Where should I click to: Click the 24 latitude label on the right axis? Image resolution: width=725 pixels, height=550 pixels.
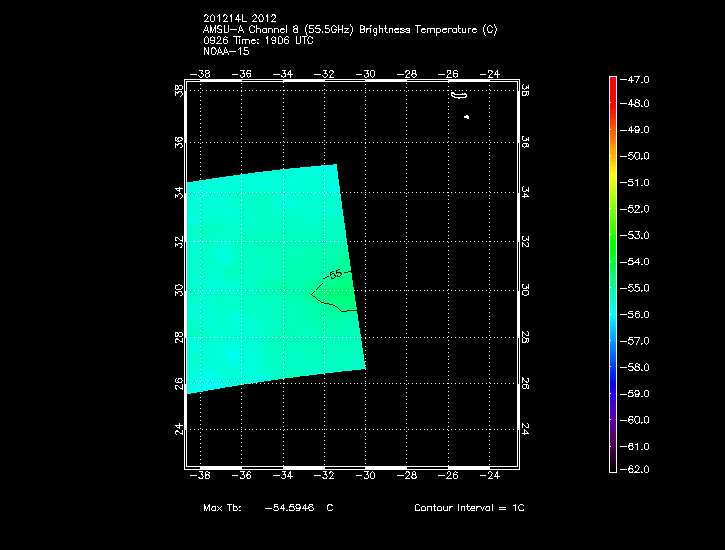(524, 429)
